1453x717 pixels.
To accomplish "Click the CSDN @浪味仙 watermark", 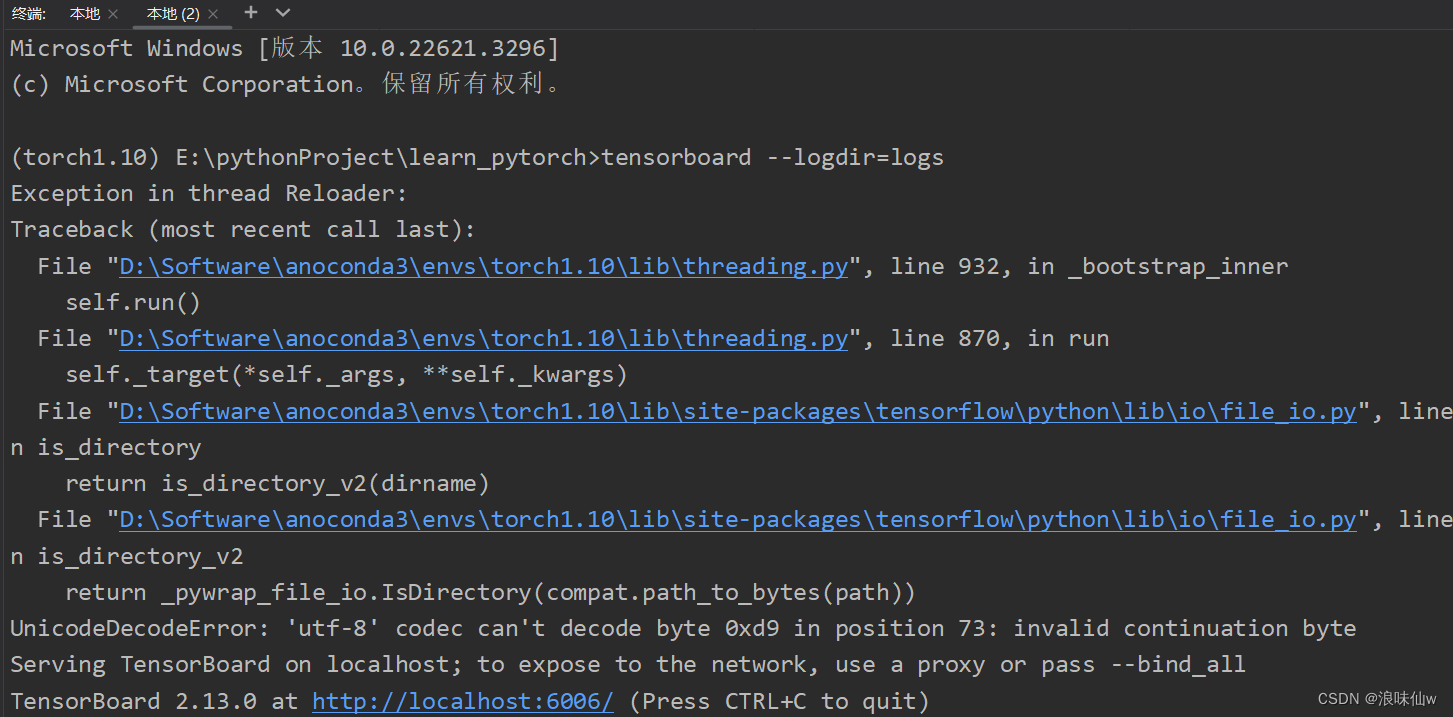I will (x=1379, y=698).
